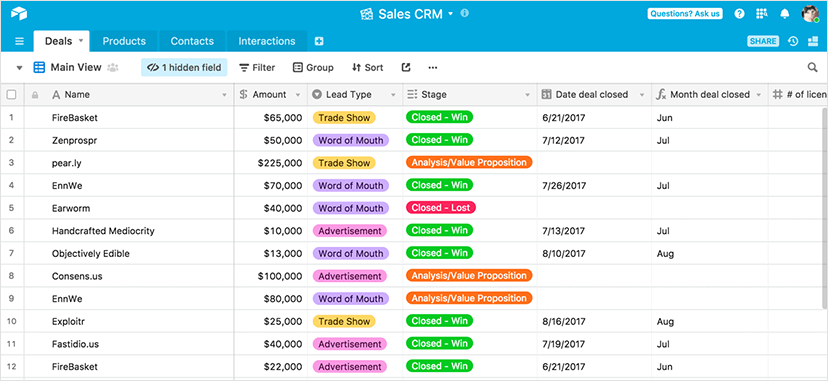The height and width of the screenshot is (381, 828).
Task: Click the Lead Type single select icon
Action: click(x=317, y=94)
